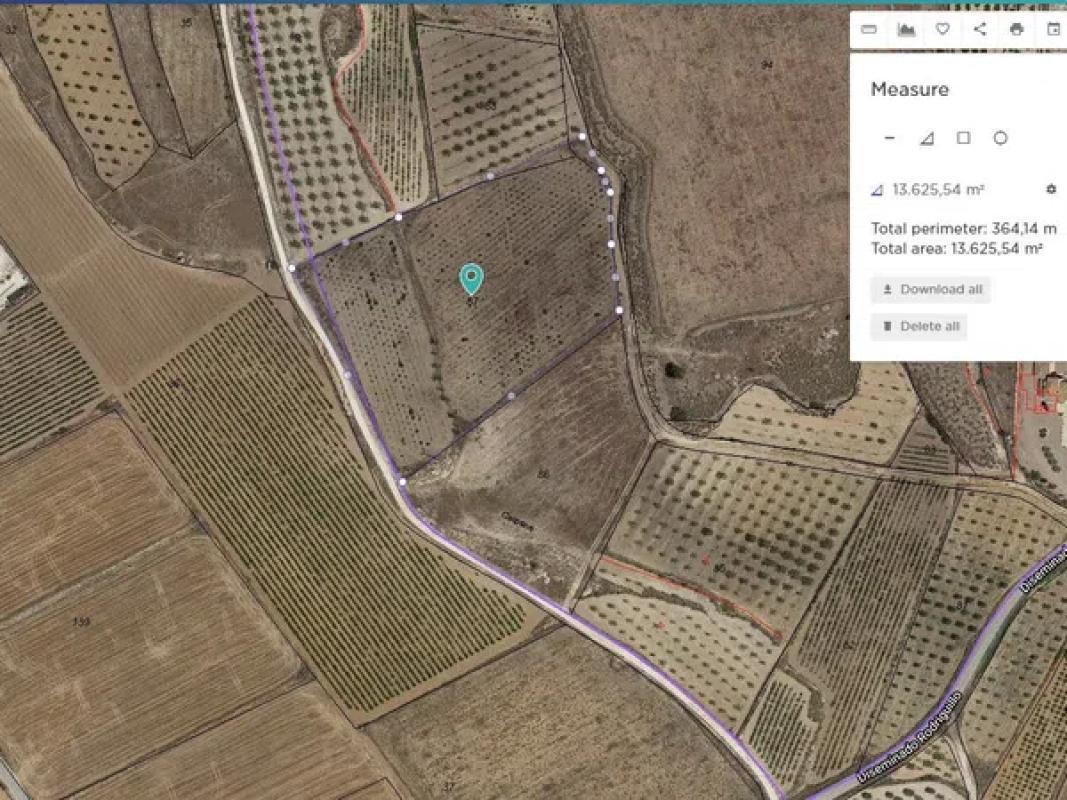Click the teal location pin on map
The width and height of the screenshot is (1067, 800).
(x=471, y=278)
